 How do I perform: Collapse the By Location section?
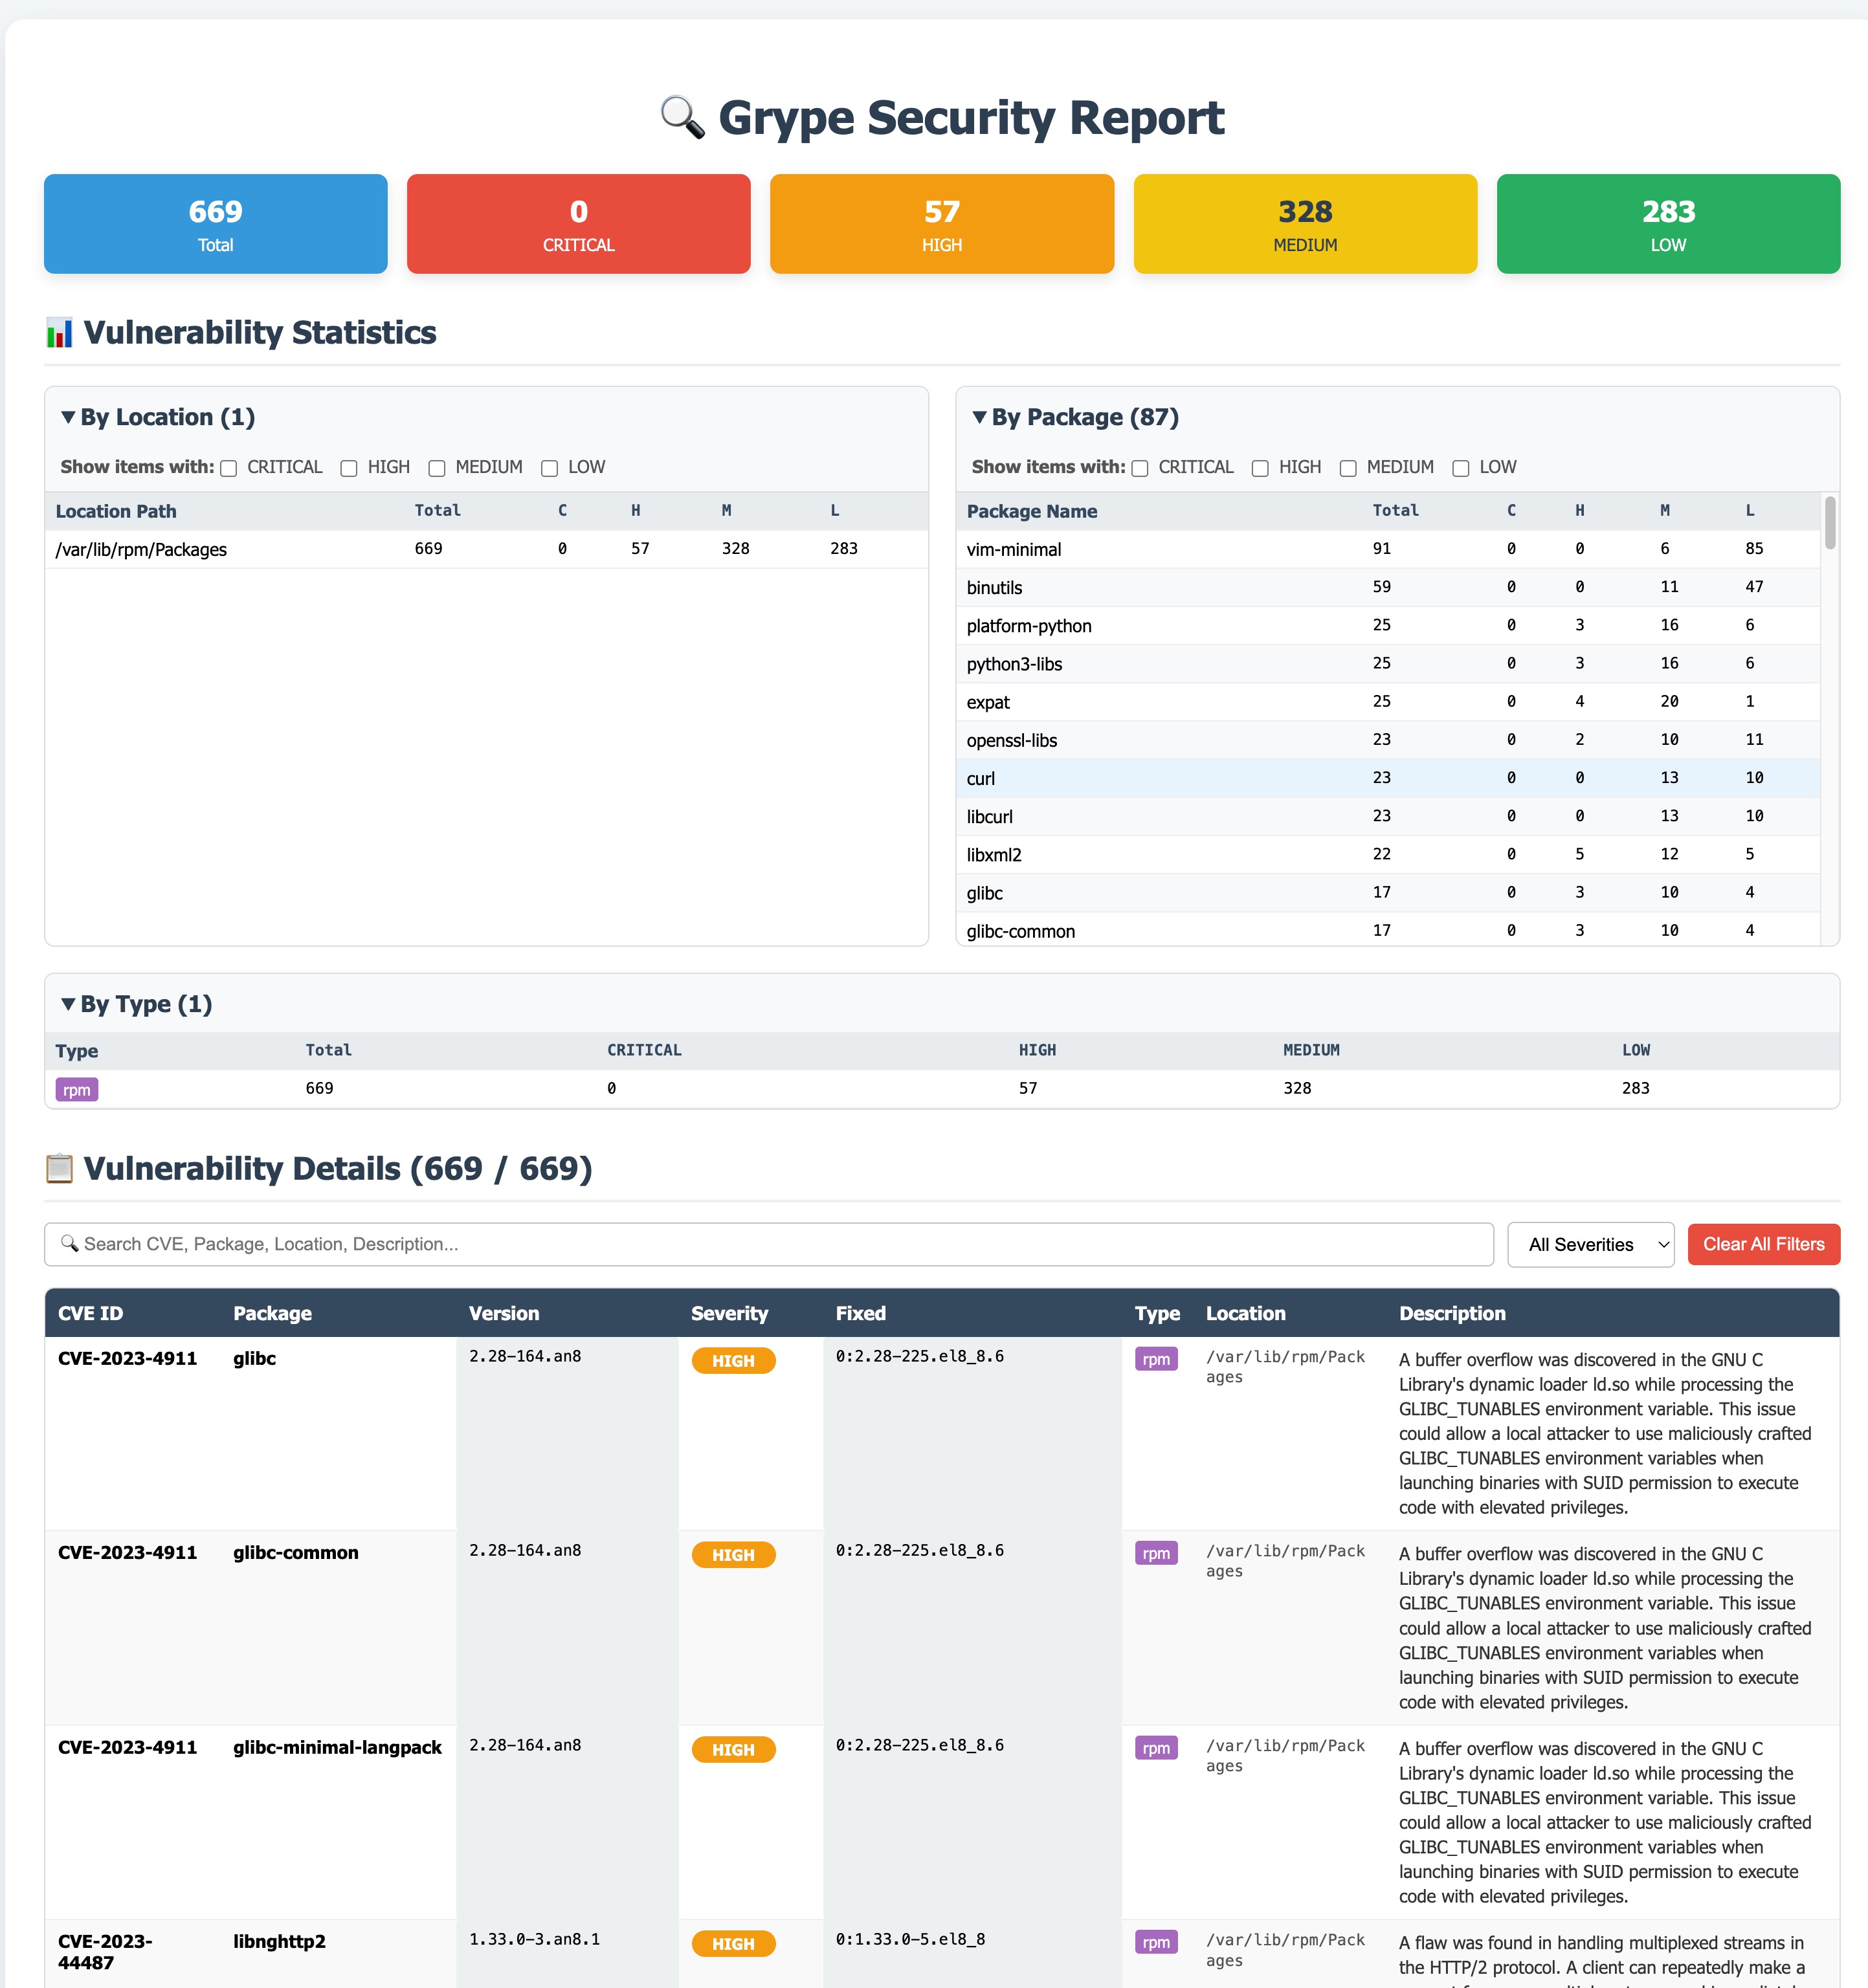158,417
